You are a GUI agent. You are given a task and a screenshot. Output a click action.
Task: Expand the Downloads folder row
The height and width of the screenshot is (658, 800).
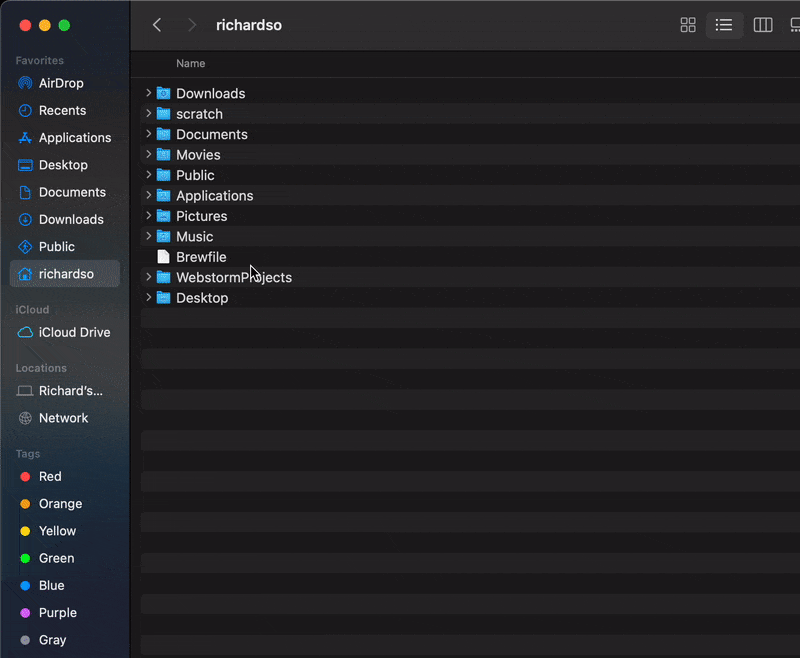click(148, 93)
